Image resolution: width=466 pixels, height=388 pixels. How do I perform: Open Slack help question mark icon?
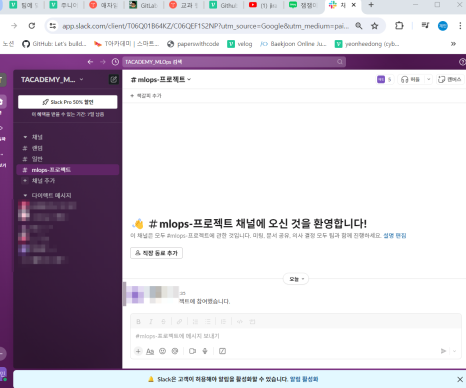click(462, 62)
